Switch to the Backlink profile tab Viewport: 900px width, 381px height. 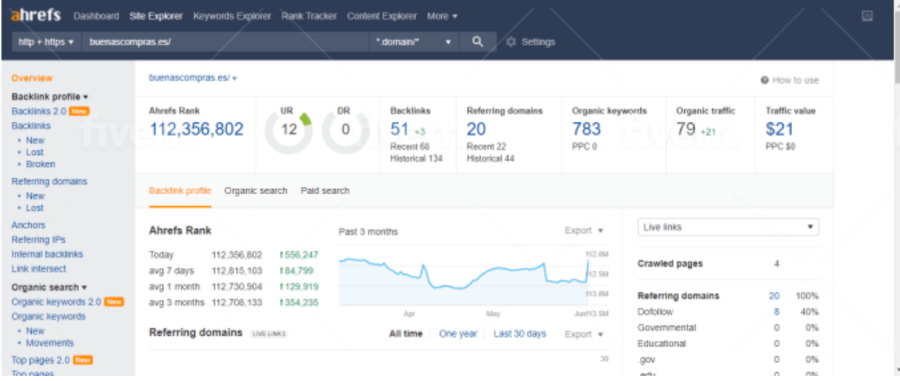180,190
